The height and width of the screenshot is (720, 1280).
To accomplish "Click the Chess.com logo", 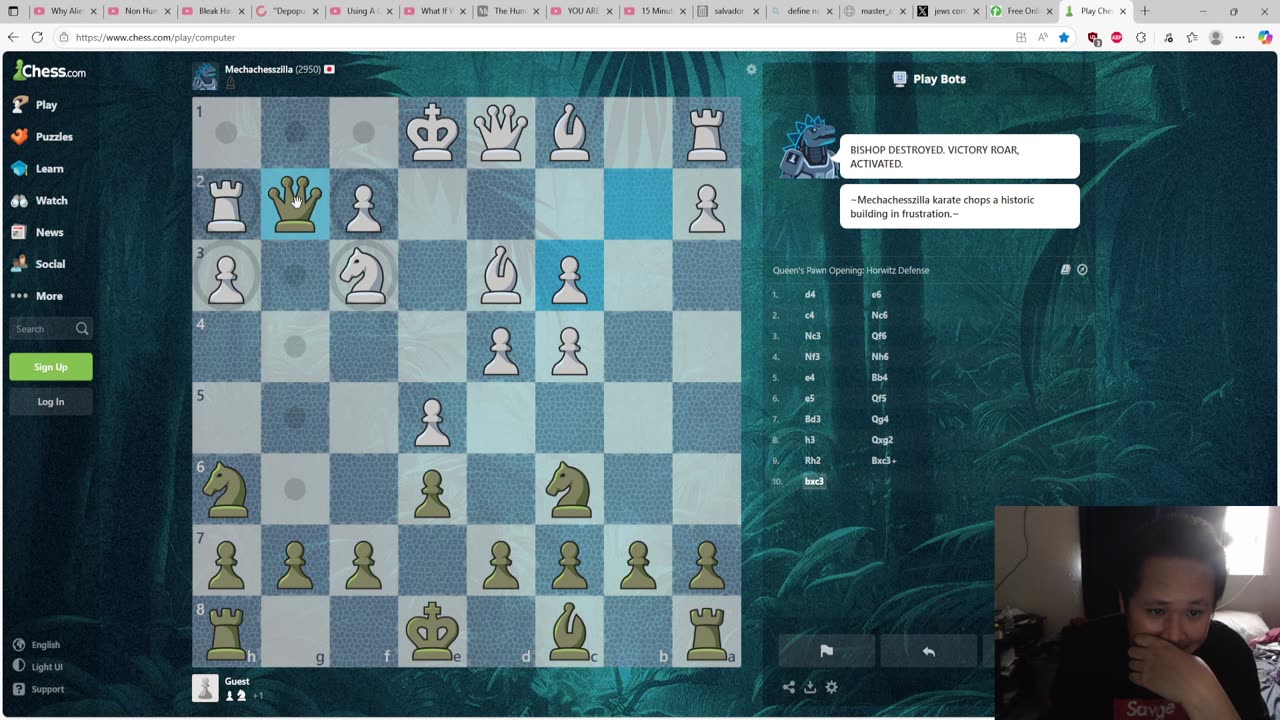I will coord(49,71).
